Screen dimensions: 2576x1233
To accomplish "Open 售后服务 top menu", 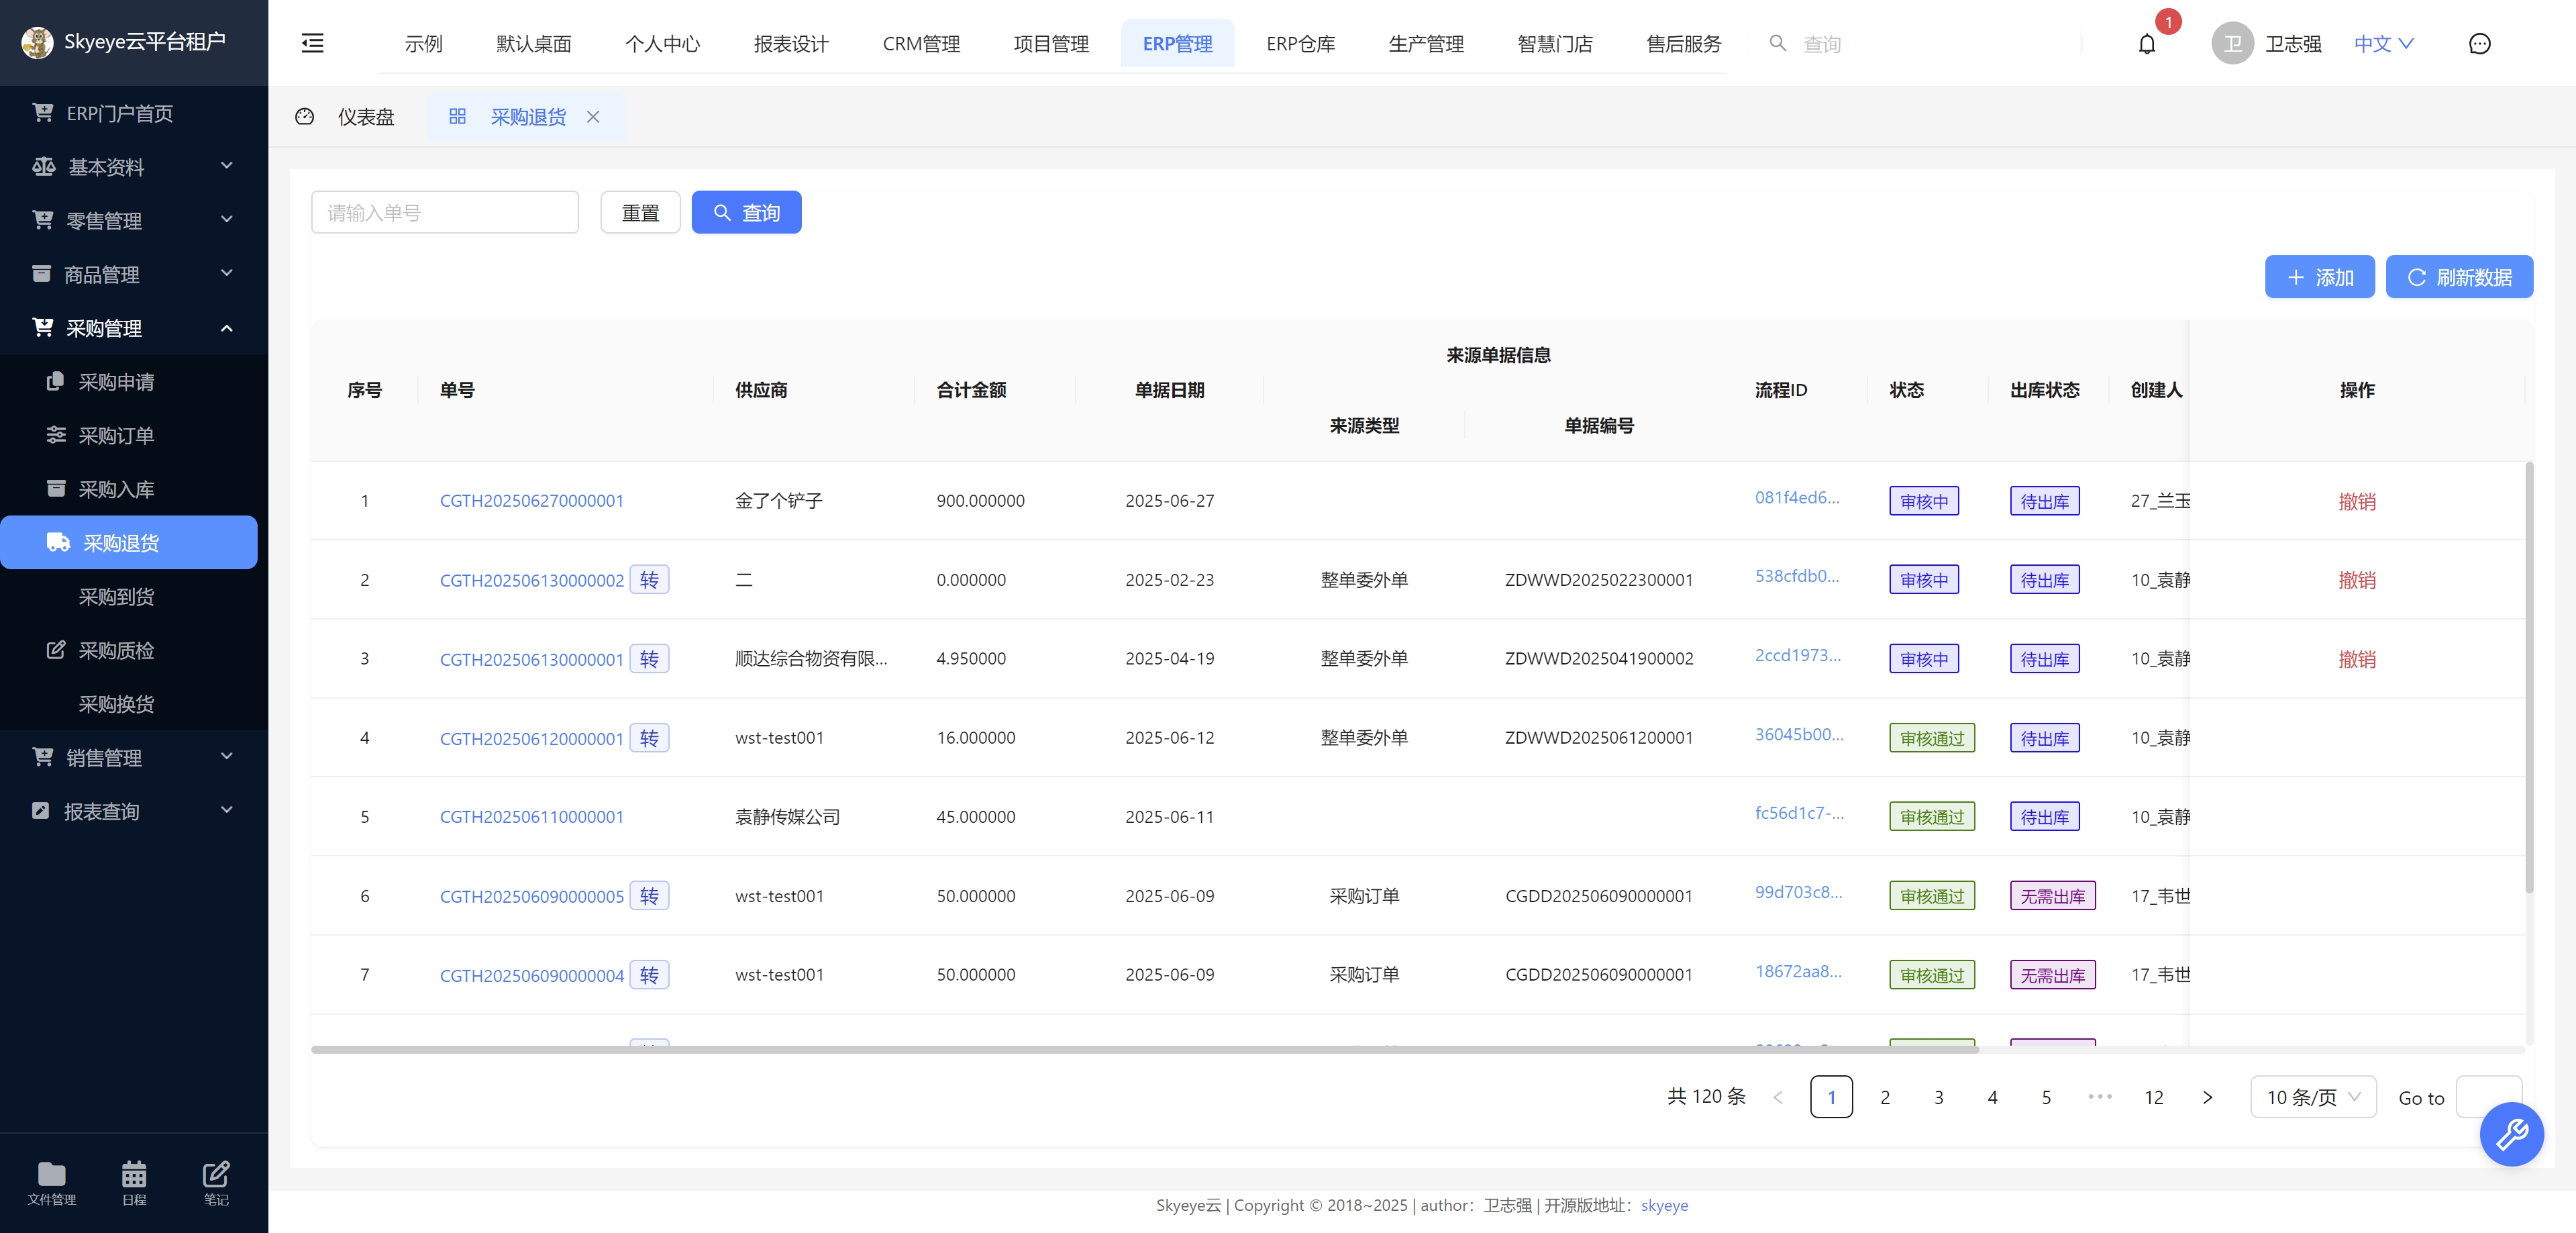I will point(1684,44).
